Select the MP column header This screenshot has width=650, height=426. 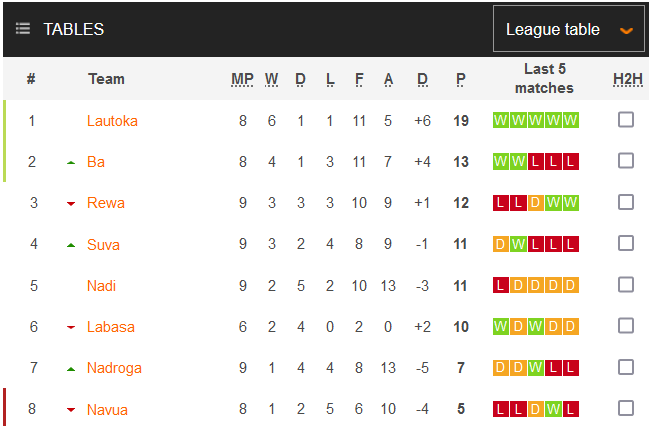pos(242,79)
